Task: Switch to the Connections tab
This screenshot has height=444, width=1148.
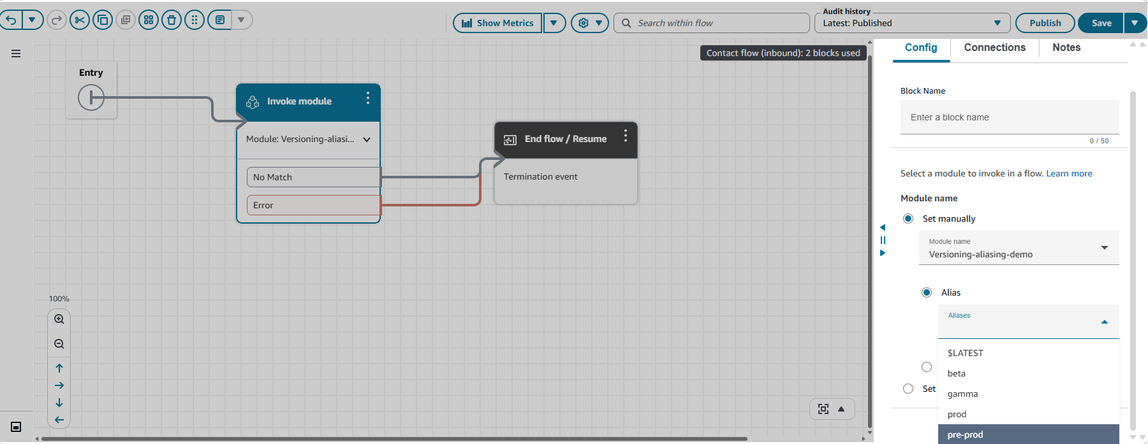Action: pyautogui.click(x=994, y=48)
